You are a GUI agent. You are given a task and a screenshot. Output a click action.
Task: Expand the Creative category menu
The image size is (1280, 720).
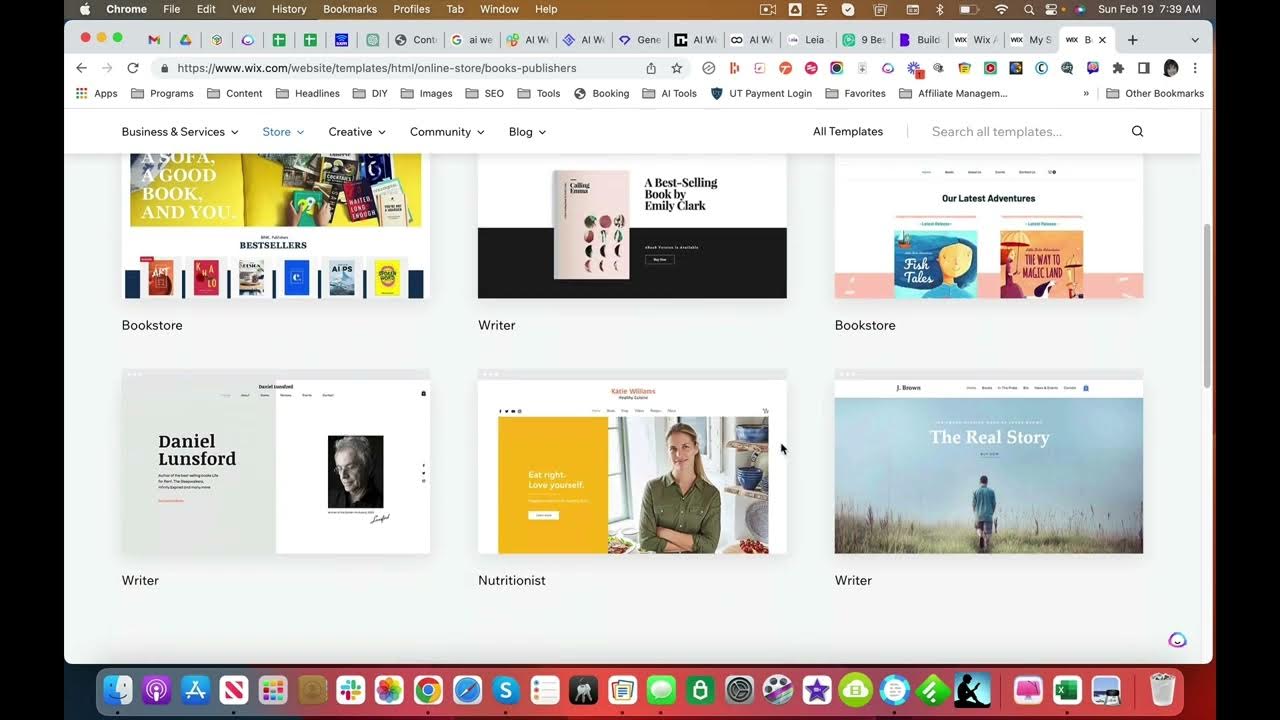point(357,132)
